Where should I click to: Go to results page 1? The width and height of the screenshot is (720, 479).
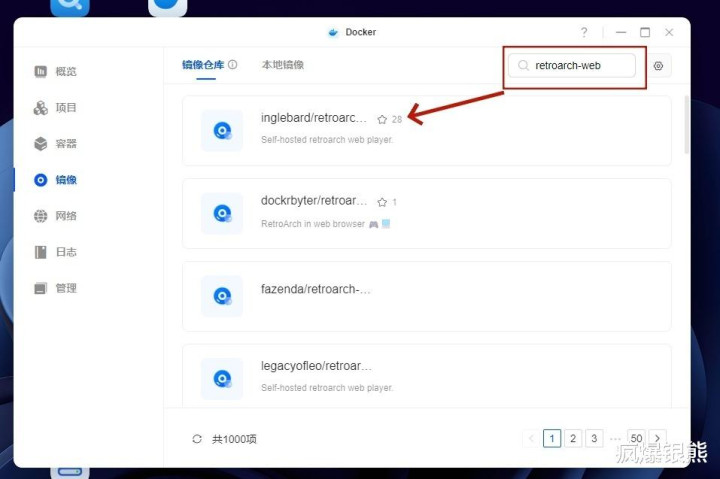[x=552, y=438]
